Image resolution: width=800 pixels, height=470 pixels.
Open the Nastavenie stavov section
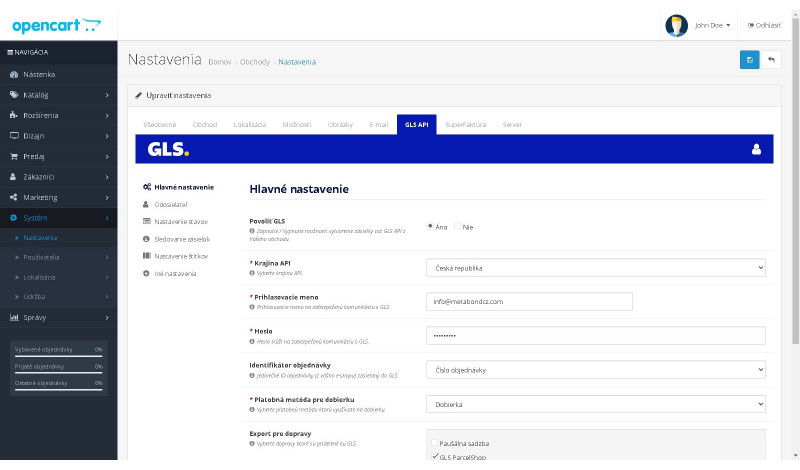pyautogui.click(x=176, y=221)
